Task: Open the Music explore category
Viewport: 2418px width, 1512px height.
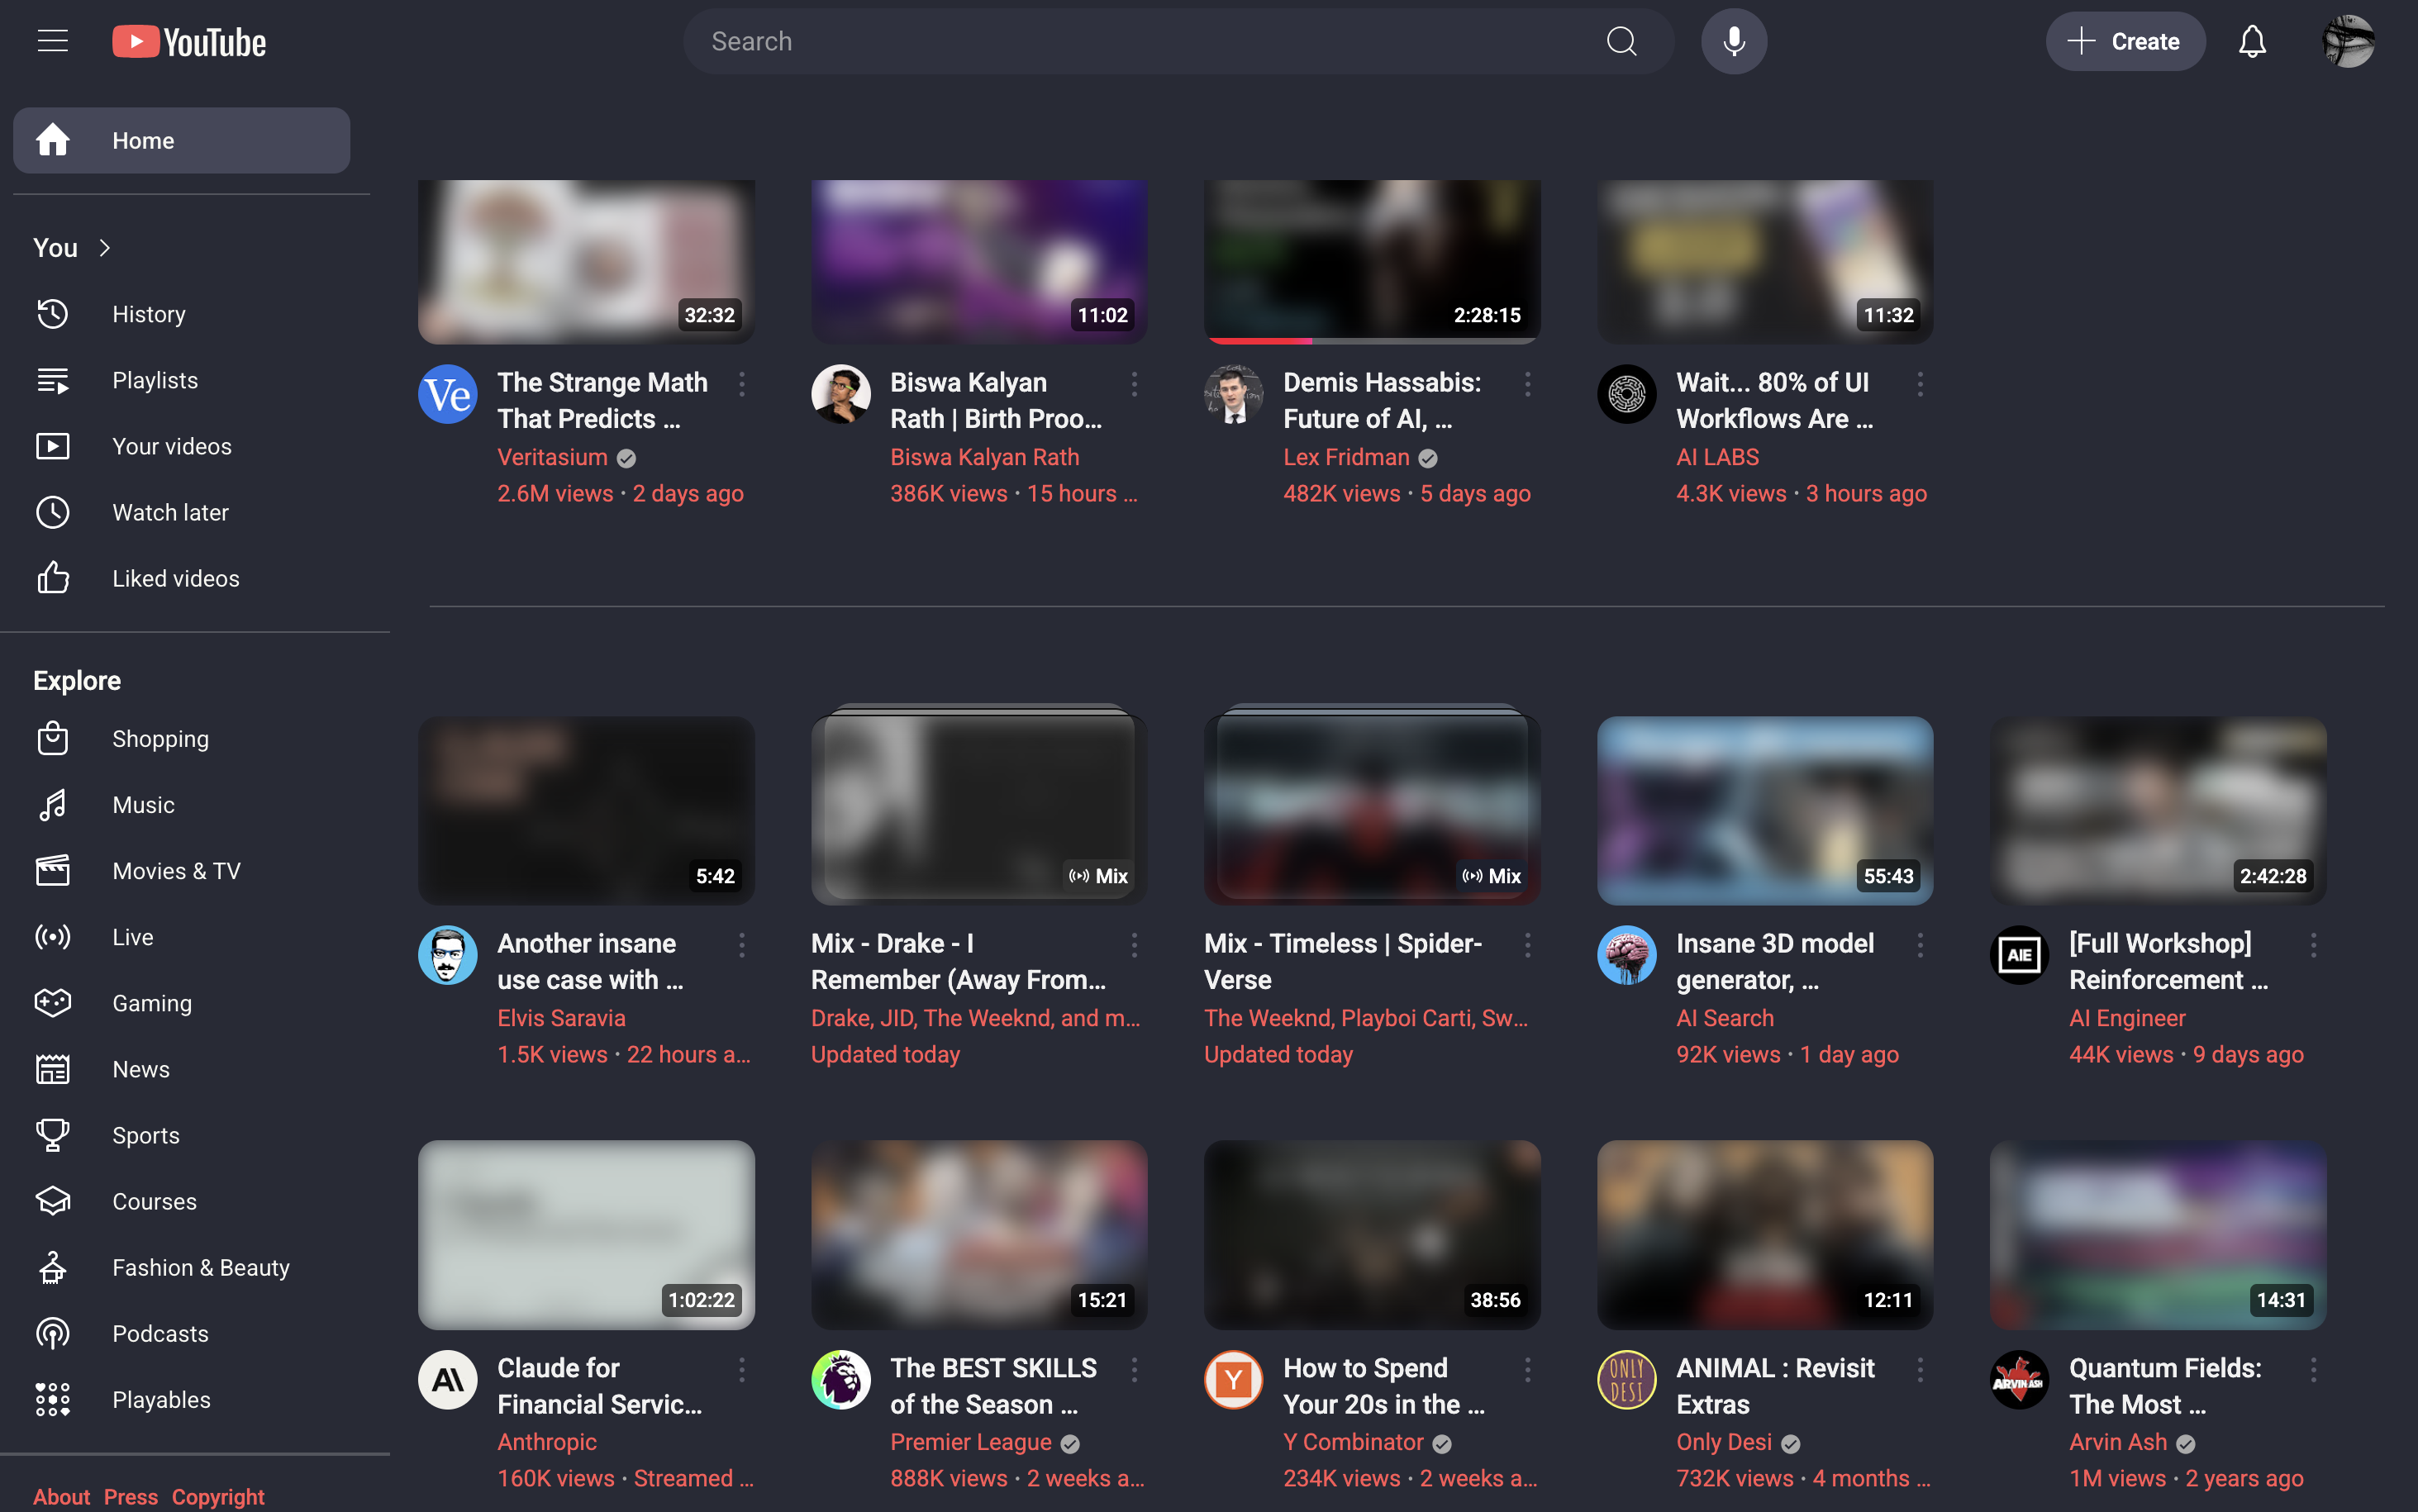Action: pos(143,804)
